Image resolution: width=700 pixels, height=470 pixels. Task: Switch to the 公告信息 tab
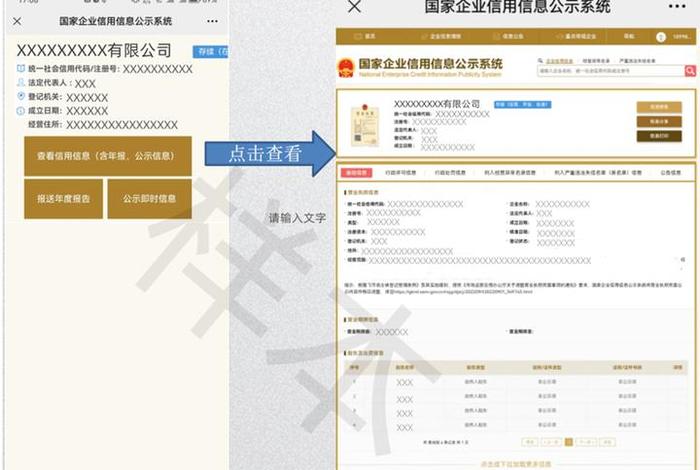coord(671,172)
